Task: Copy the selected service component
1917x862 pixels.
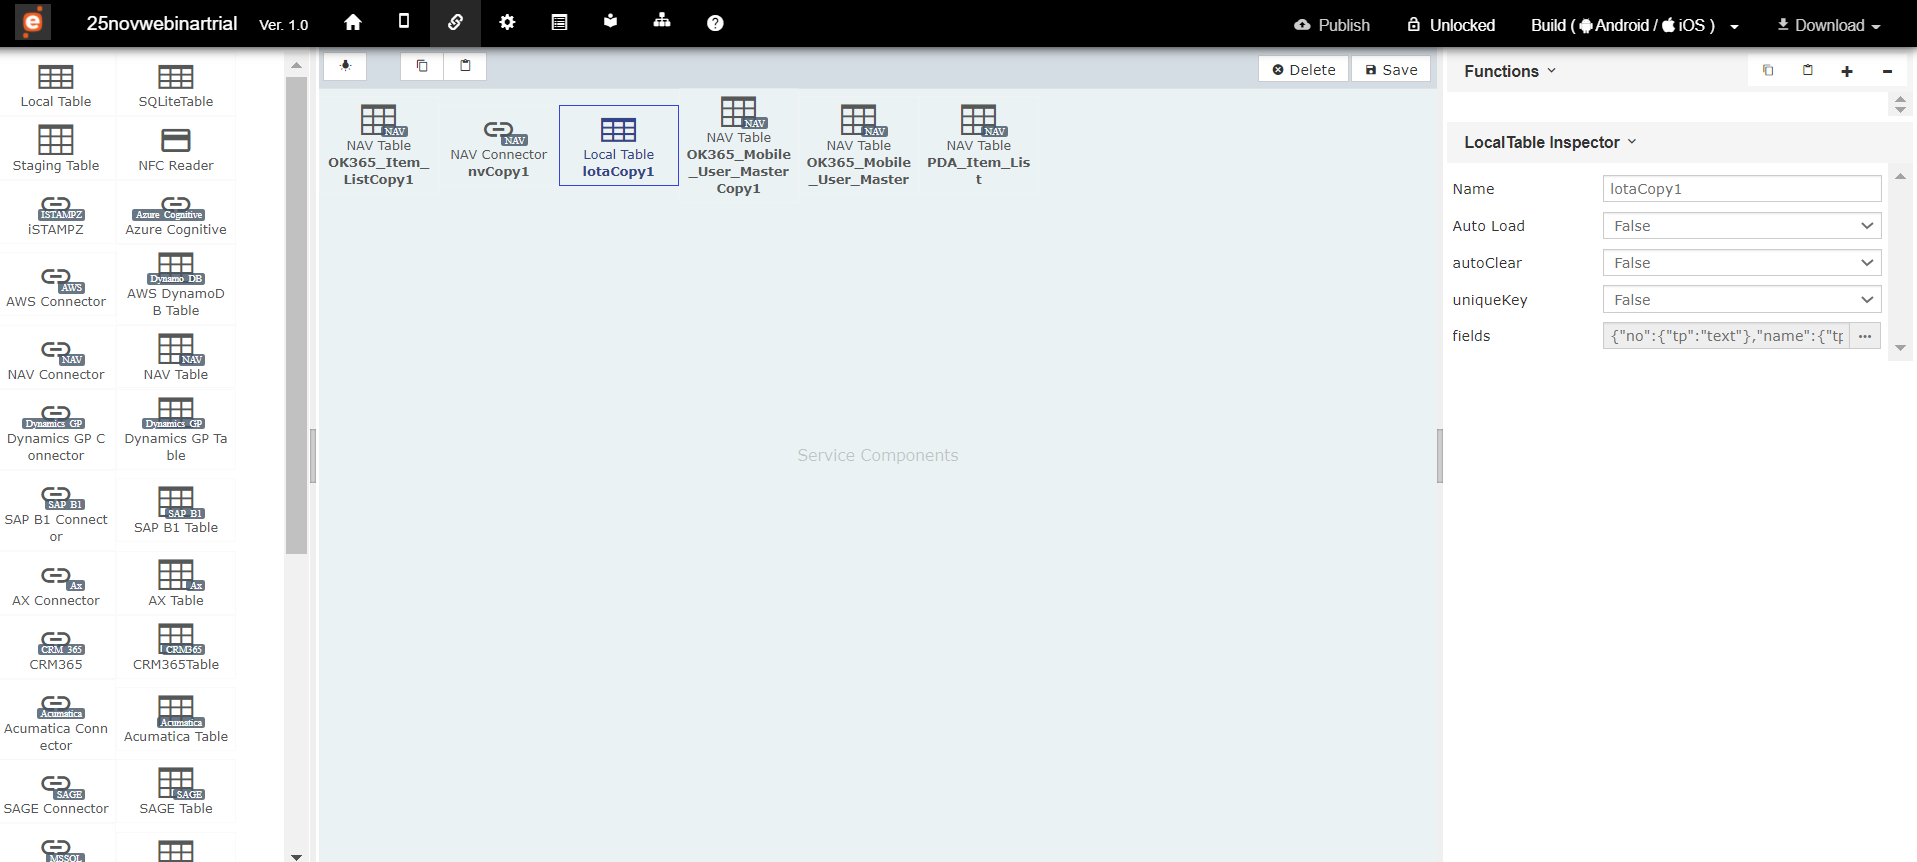Action: (422, 66)
